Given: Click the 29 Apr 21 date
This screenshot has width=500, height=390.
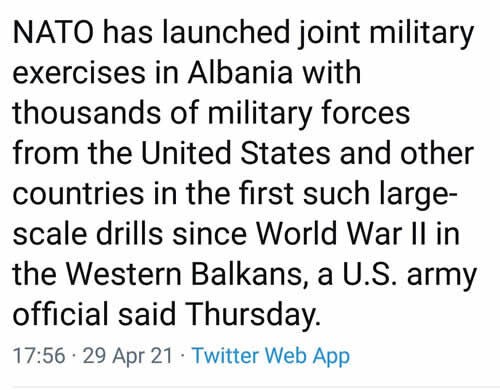Looking at the screenshot, I should point(127,356).
